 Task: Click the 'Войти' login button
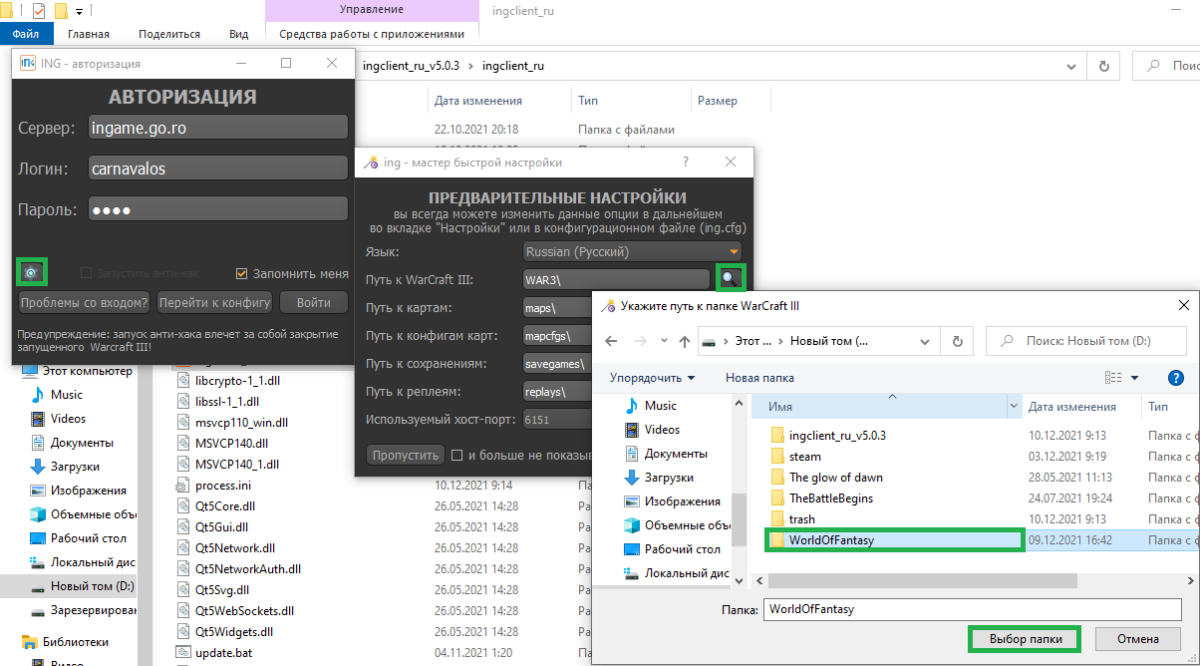click(313, 303)
